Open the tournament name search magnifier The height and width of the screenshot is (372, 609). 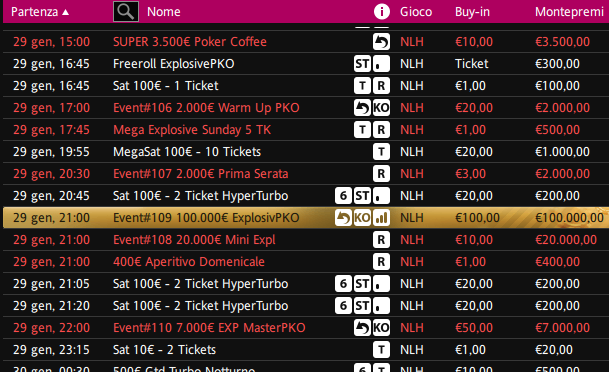point(126,12)
